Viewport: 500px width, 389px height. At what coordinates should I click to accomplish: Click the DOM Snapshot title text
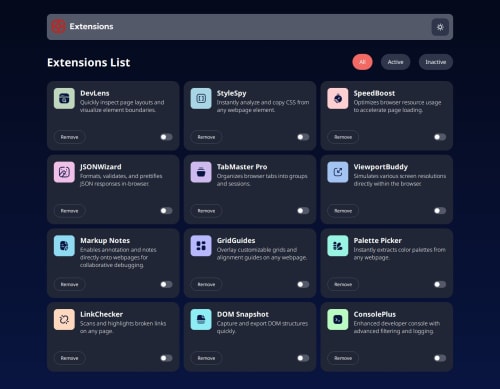(x=243, y=314)
